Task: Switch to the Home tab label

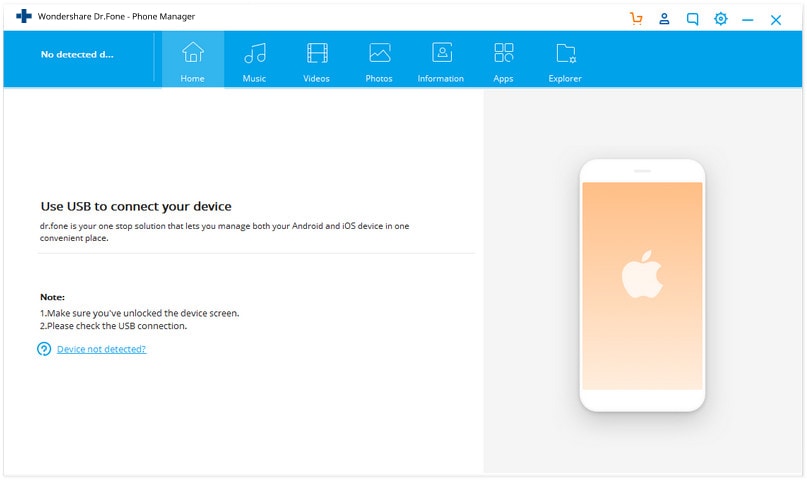Action: pos(192,79)
